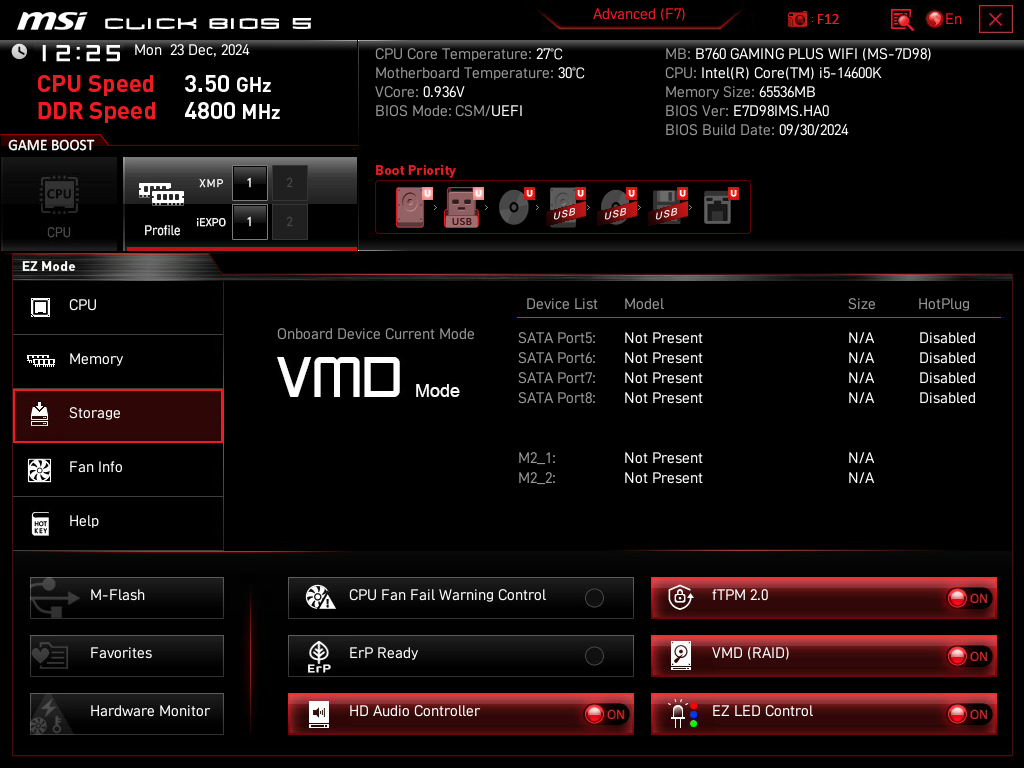Click the BIOS Ver E7D98IMS.HA0 text
This screenshot has height=768, width=1024.
coord(746,112)
